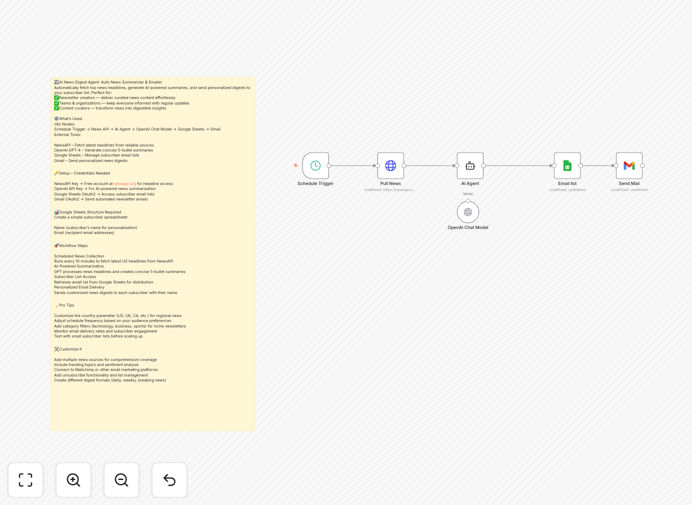Open the Pull News globe node
Screen dimensions: 692x505
tap(391, 166)
